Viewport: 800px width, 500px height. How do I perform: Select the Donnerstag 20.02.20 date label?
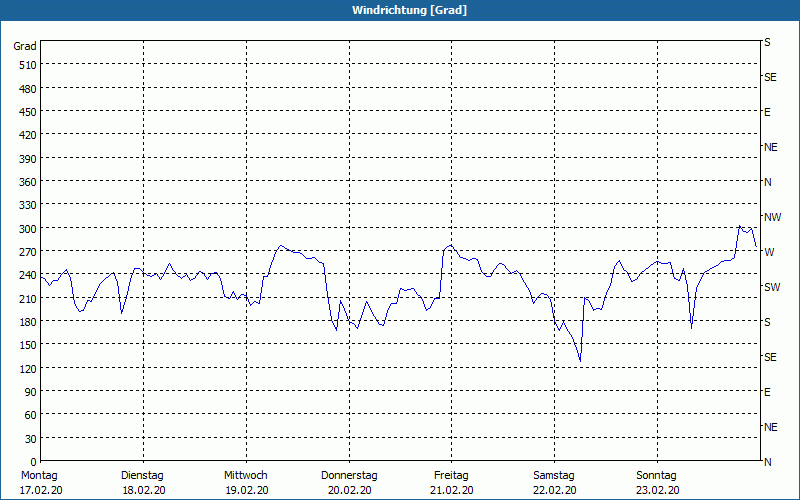coord(349,483)
